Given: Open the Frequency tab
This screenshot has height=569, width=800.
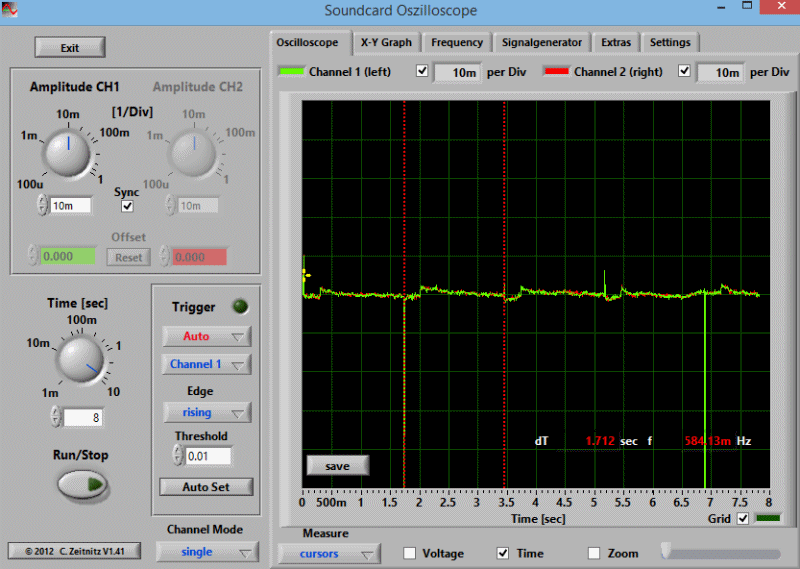Looking at the screenshot, I should click(x=457, y=42).
